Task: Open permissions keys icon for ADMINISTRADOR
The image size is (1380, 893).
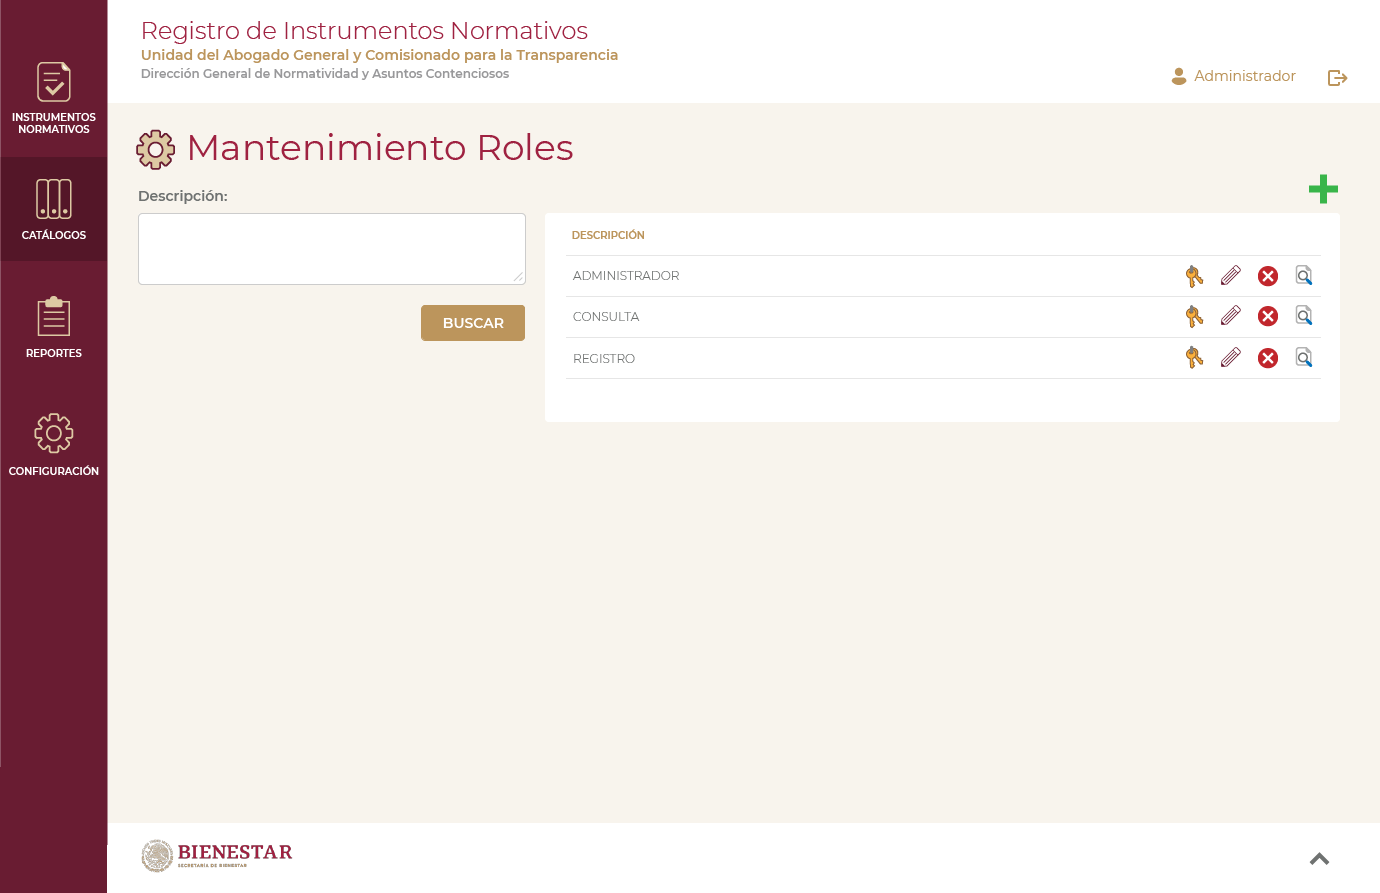Action: [1194, 276]
